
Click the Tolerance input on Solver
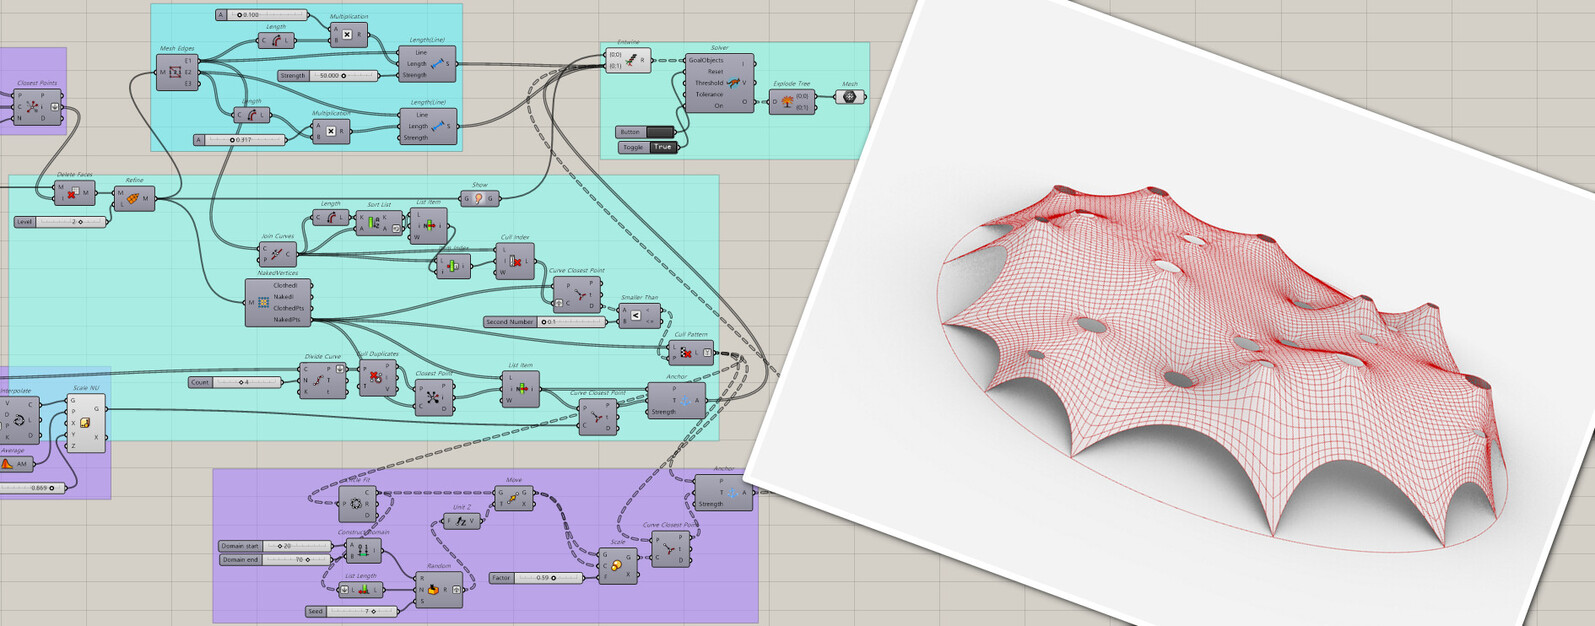pos(709,95)
